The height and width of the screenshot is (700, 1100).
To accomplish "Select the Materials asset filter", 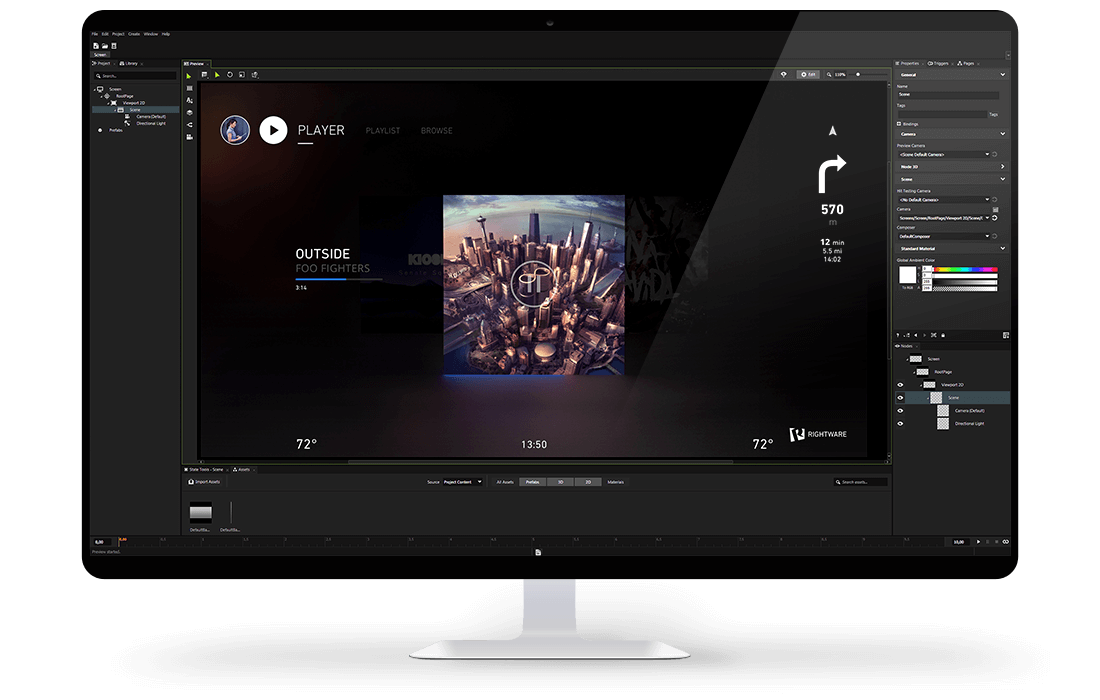I will pyautogui.click(x=615, y=482).
